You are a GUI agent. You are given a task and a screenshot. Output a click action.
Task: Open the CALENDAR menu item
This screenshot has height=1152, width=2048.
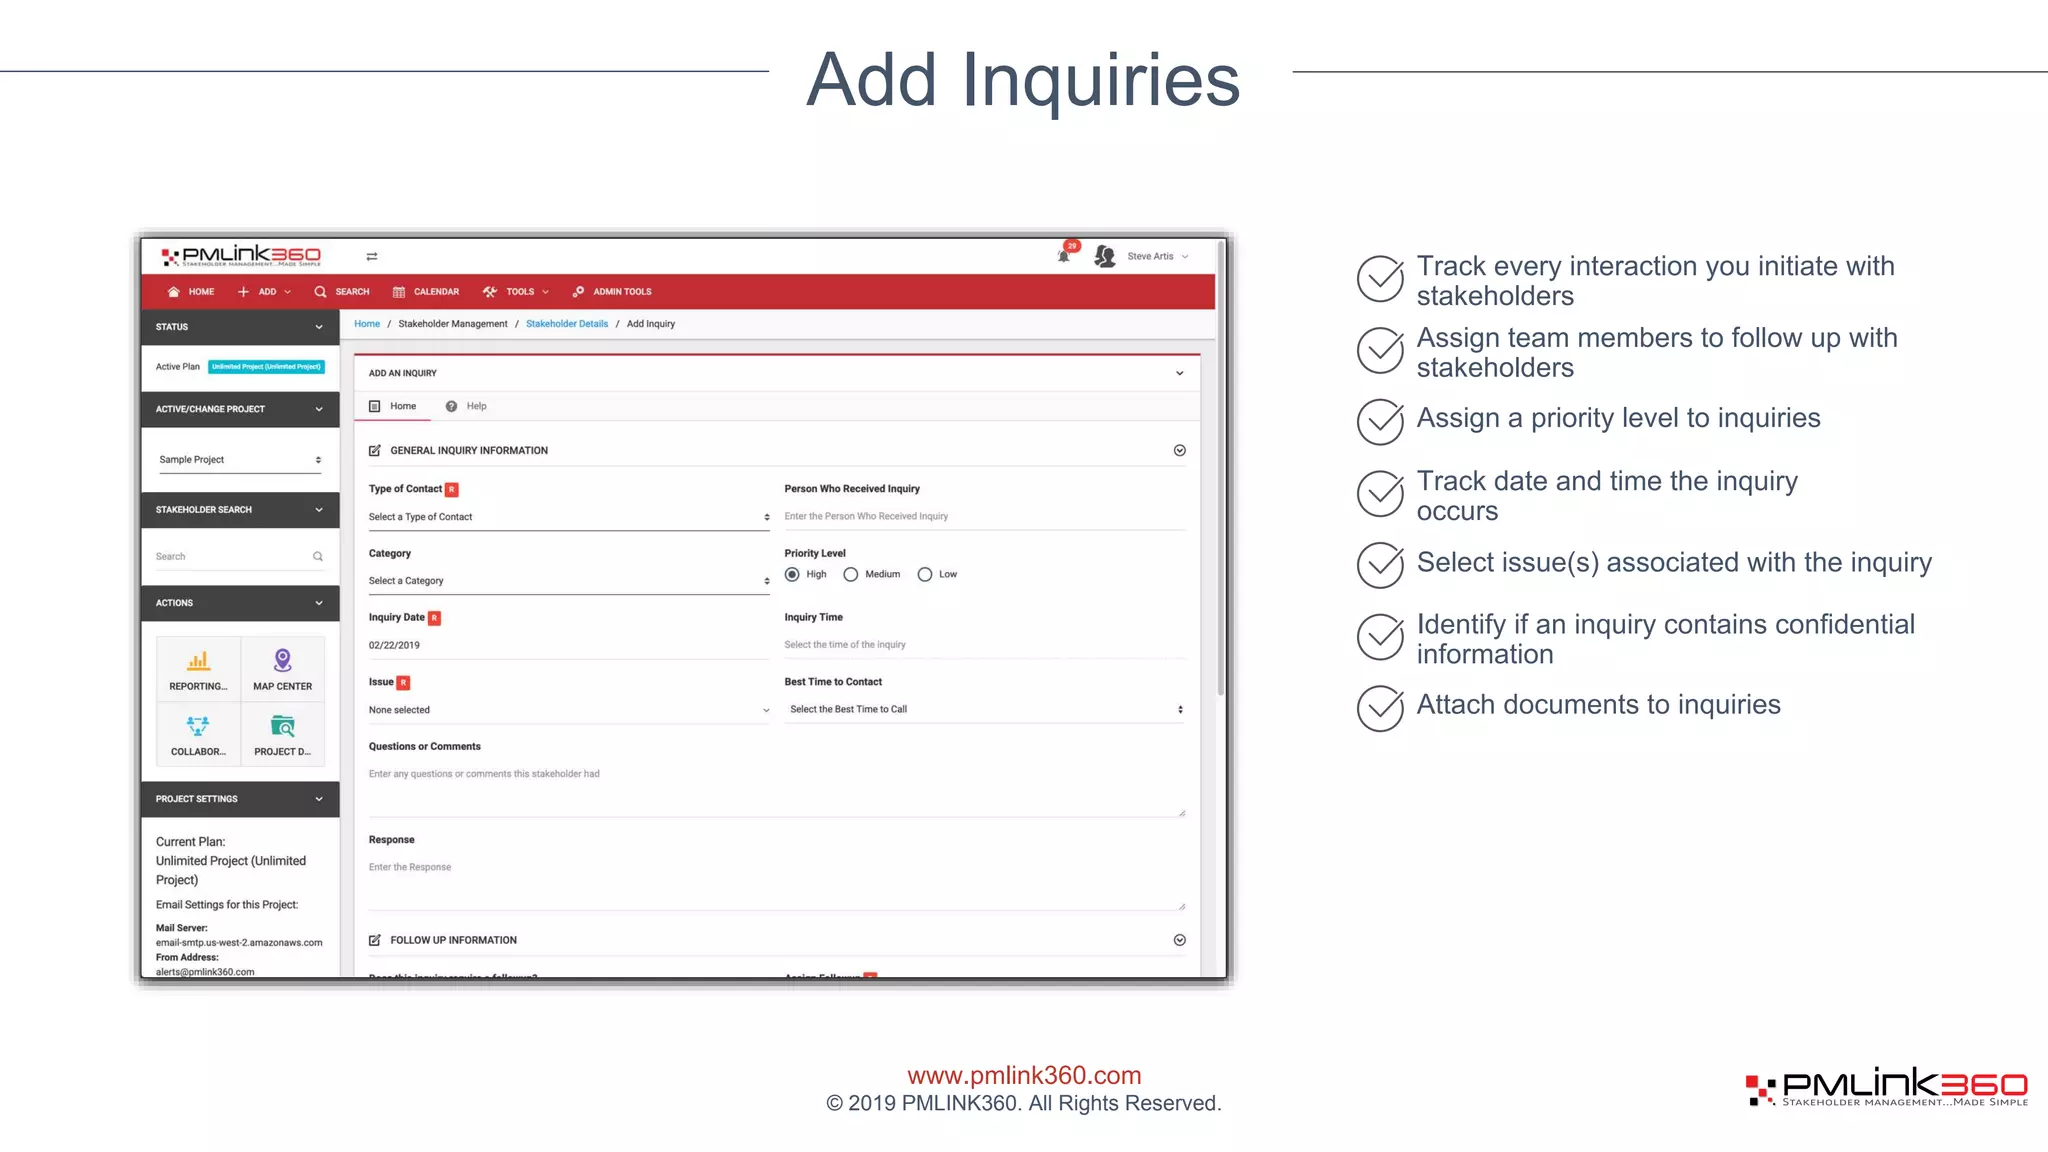(x=426, y=292)
